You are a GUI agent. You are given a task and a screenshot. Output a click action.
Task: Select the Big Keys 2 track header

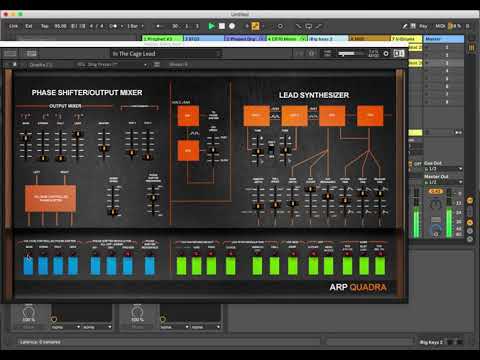(x=328, y=39)
